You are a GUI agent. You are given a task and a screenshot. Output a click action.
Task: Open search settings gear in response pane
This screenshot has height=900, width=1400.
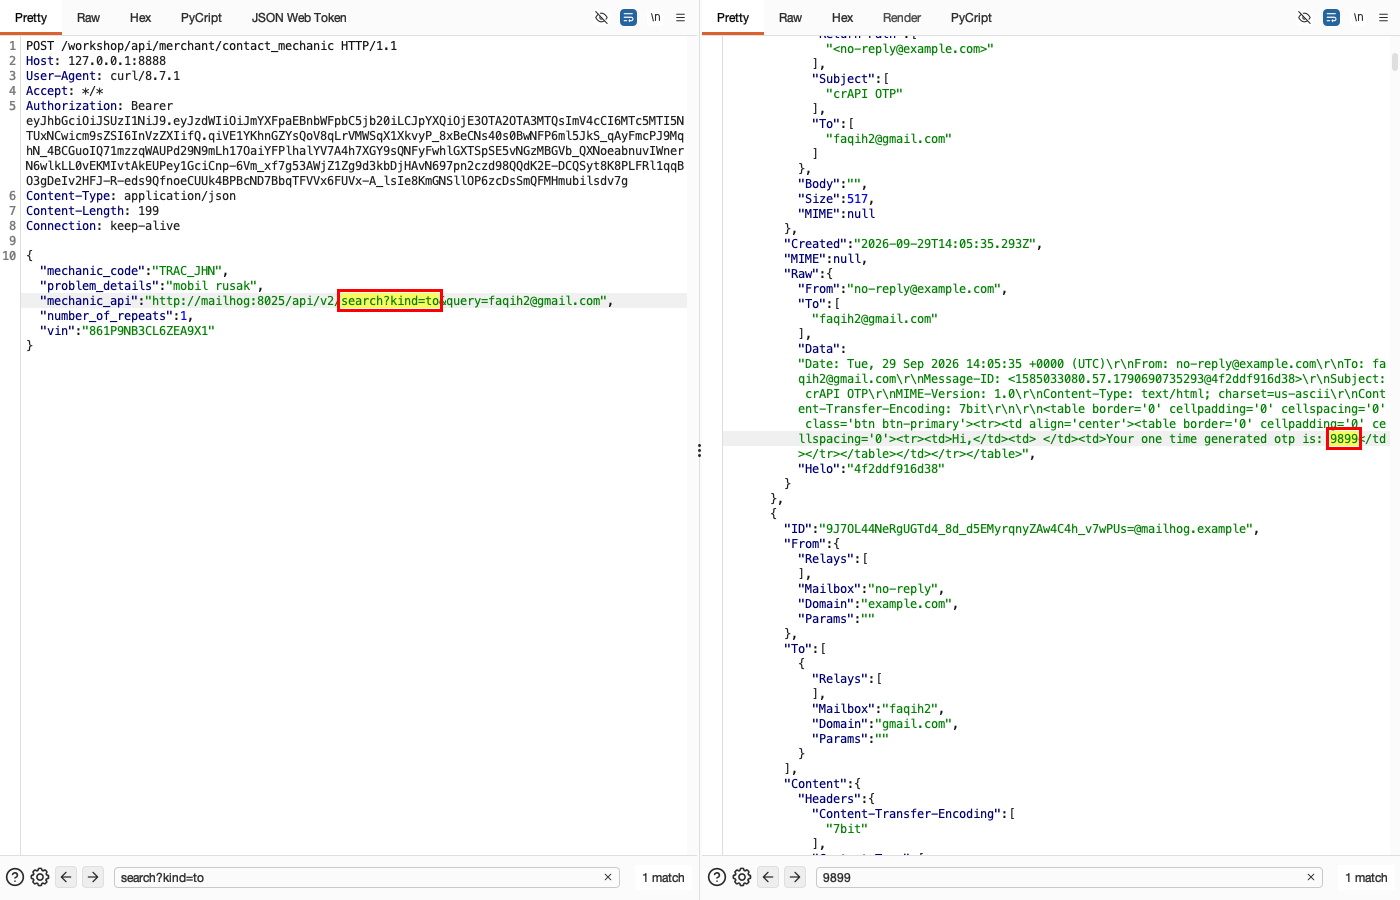pyautogui.click(x=742, y=877)
